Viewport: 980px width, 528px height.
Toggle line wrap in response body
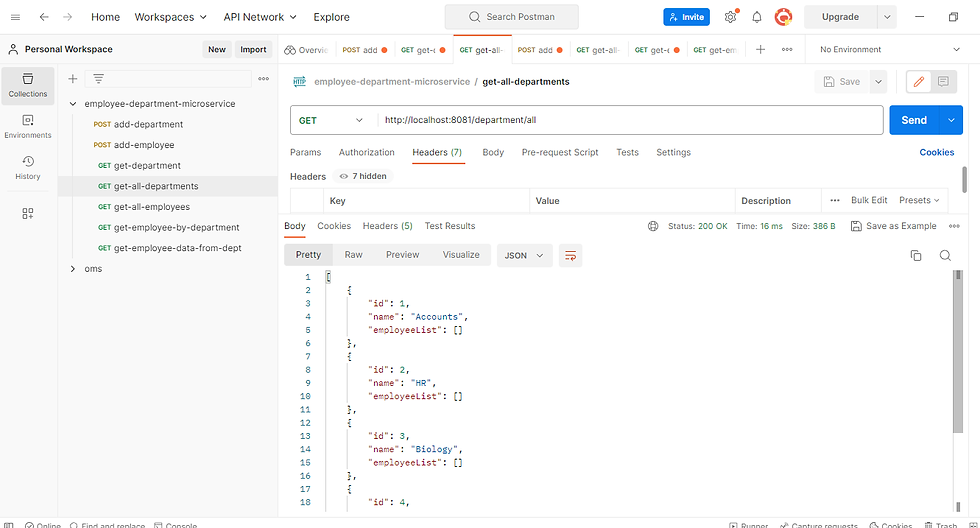(570, 256)
